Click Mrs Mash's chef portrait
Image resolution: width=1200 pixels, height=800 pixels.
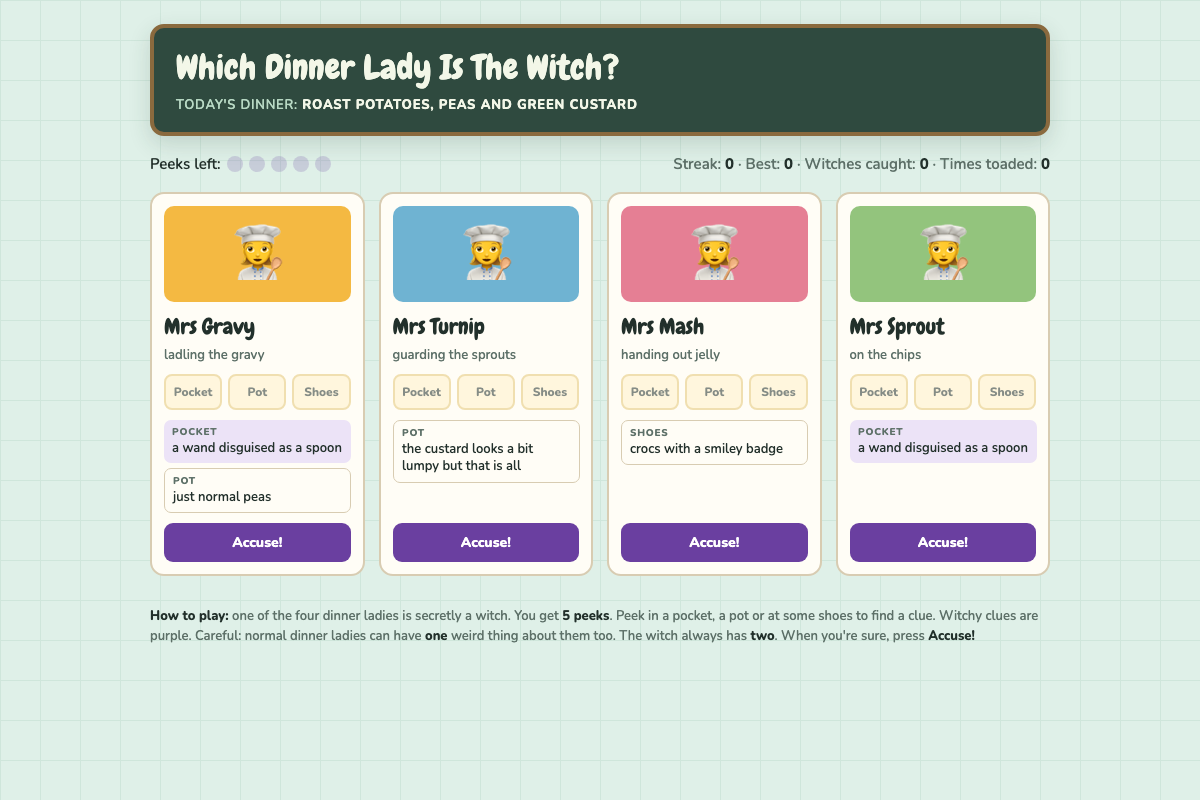coord(714,254)
